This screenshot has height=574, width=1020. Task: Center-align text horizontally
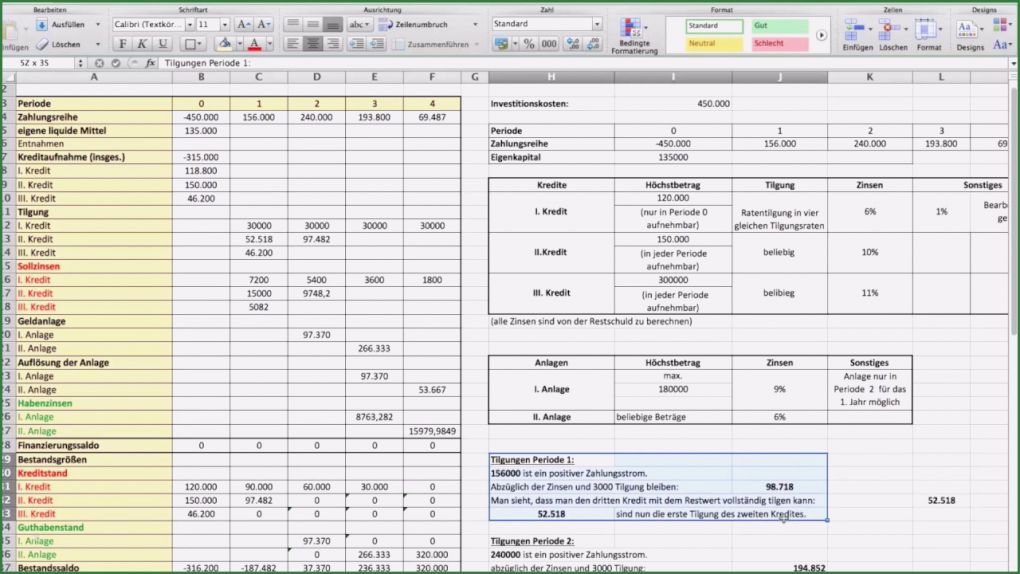314,44
